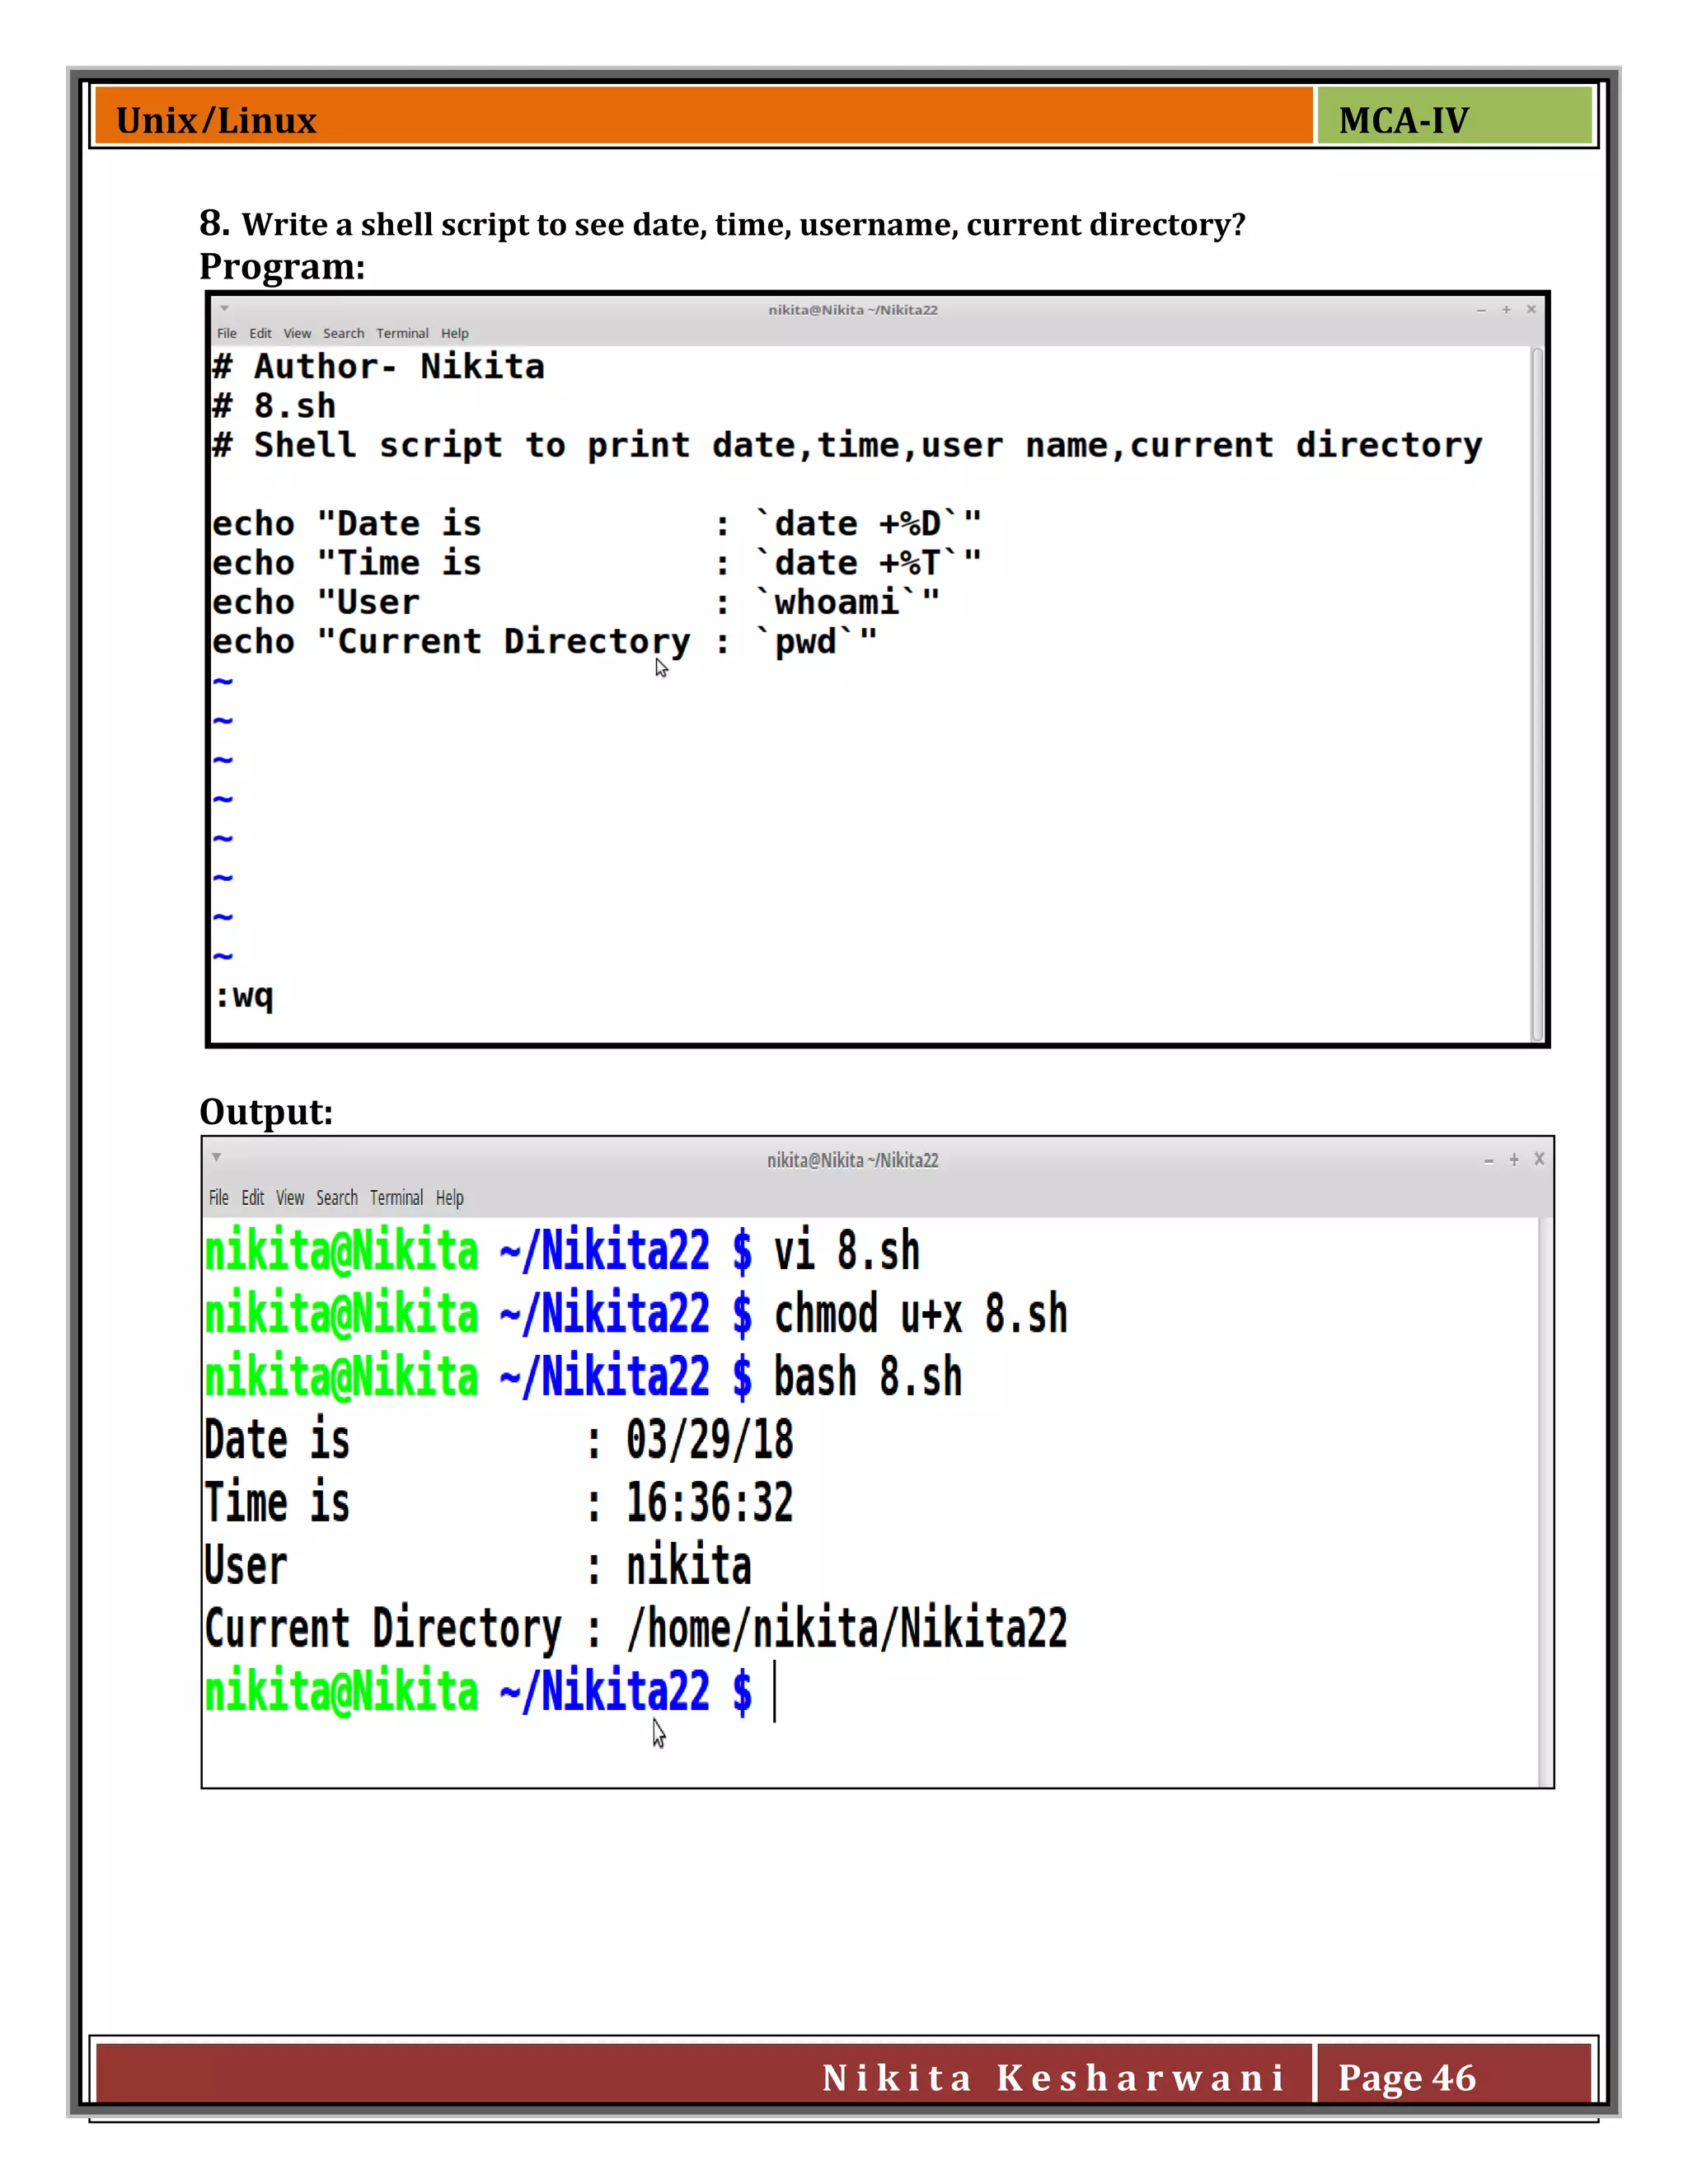Open Edit menu in top vi terminal window
This screenshot has height=2184, width=1688.
pos(260,333)
